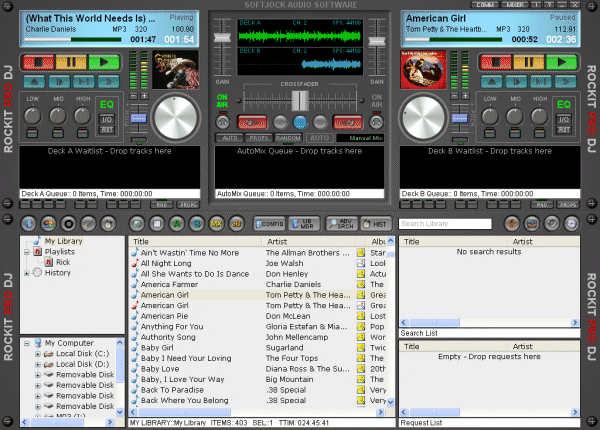600x430 pixels.
Task: Open the HIST history button
Action: pos(376,224)
